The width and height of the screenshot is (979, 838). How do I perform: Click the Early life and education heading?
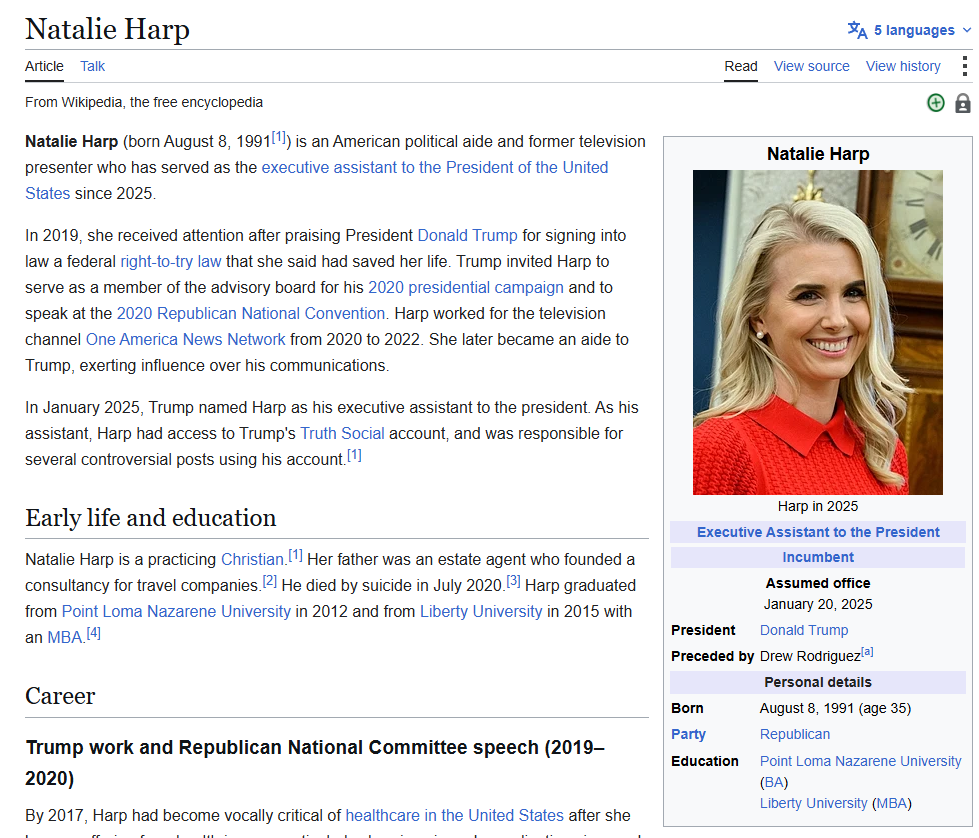150,518
